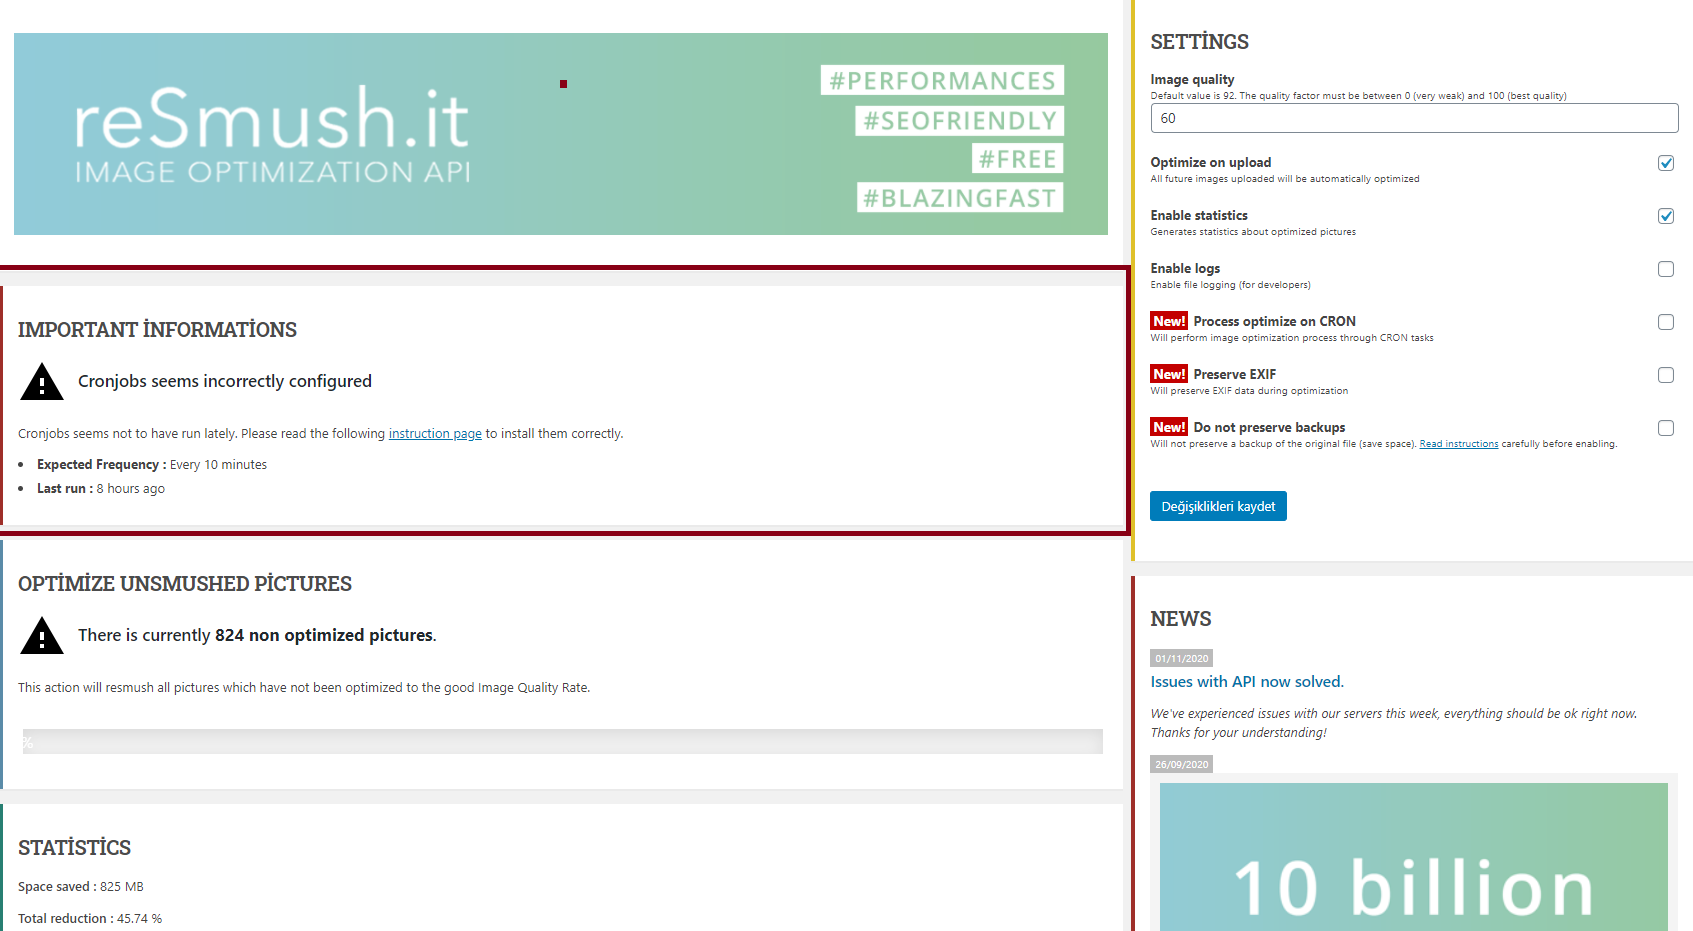Click the Preserve EXIF label
Image resolution: width=1693 pixels, height=931 pixels.
[1235, 375]
